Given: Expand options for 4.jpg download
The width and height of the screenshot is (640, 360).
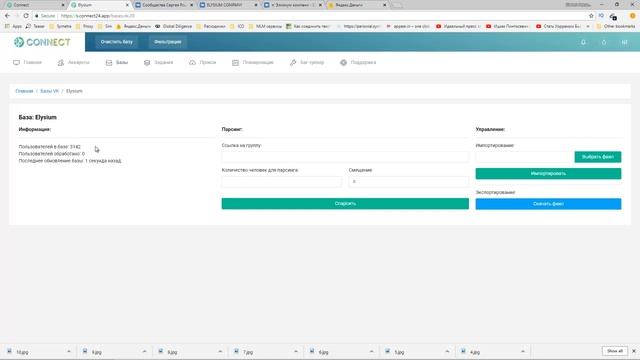Looking at the screenshot, I should coord(523,351).
